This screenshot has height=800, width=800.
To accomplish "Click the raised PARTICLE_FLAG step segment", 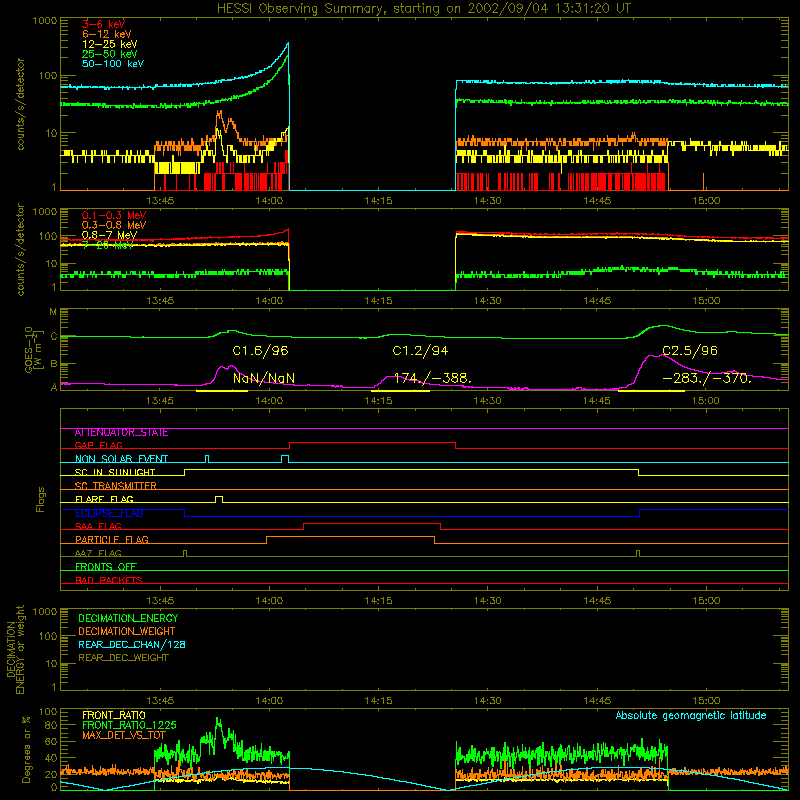I will [x=351, y=537].
